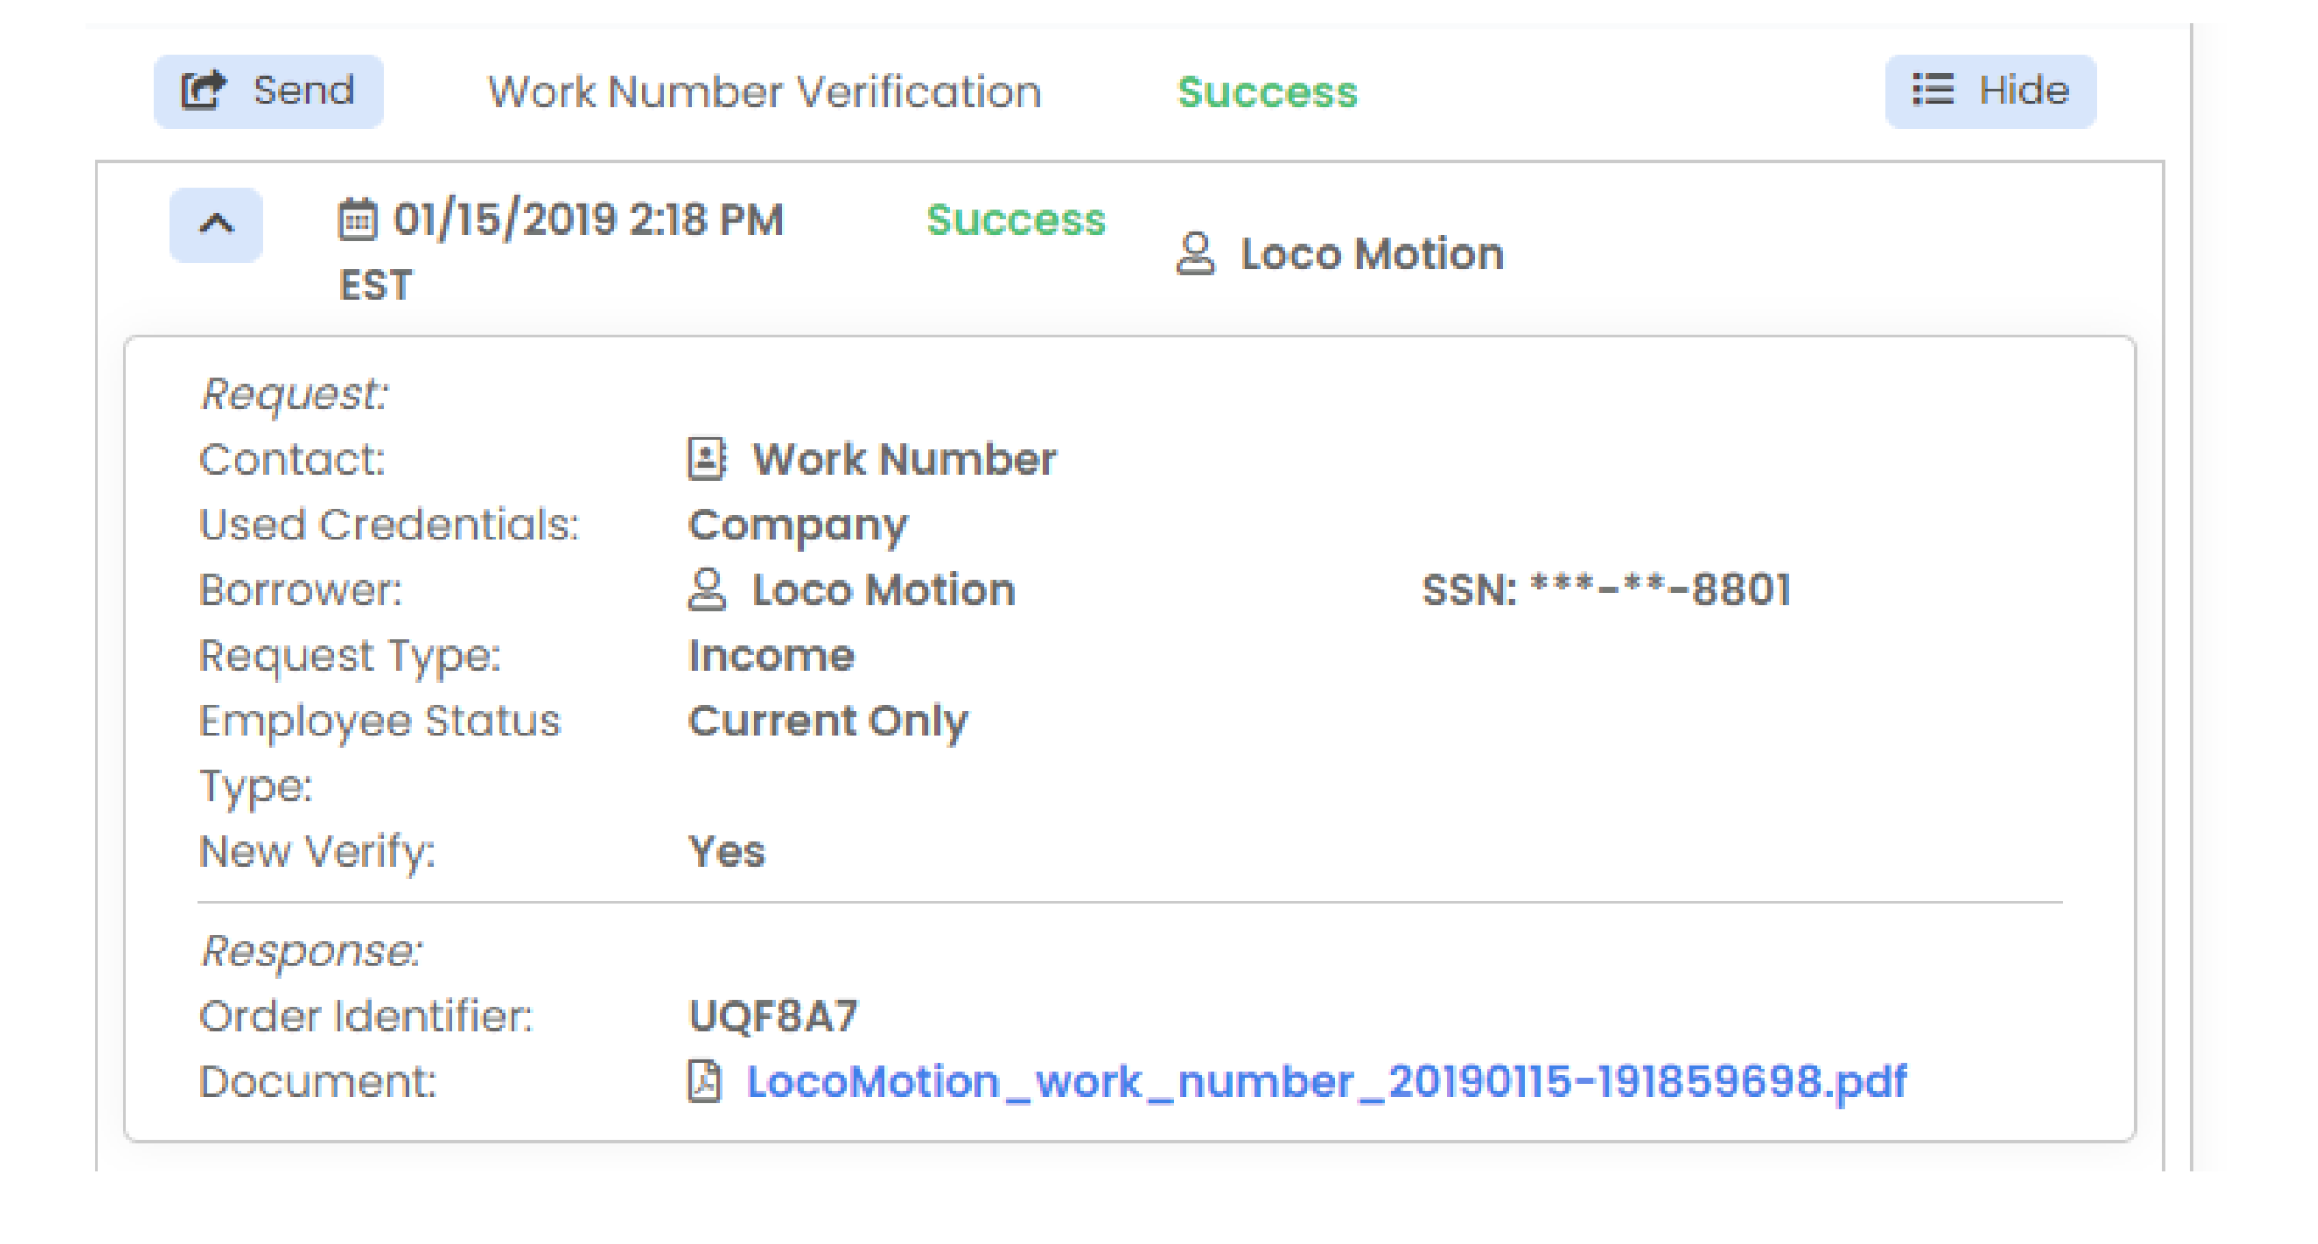Click the Order Identifier value UQF8A7
The image size is (2318, 1244).
pyautogui.click(x=775, y=1015)
